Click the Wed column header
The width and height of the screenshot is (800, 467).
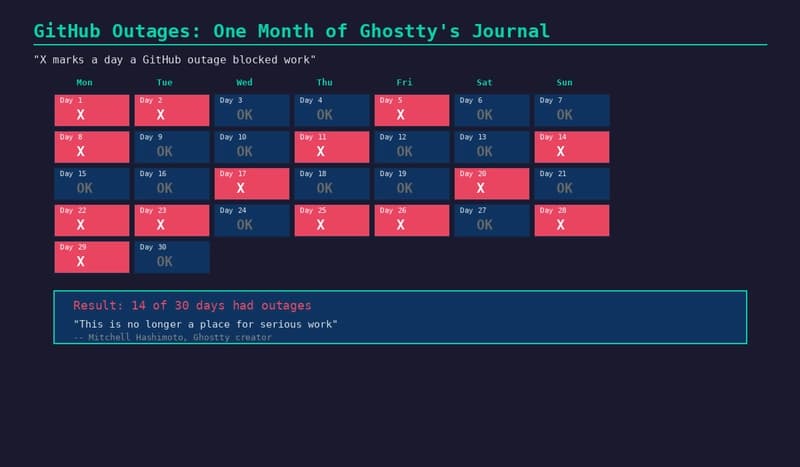point(244,82)
